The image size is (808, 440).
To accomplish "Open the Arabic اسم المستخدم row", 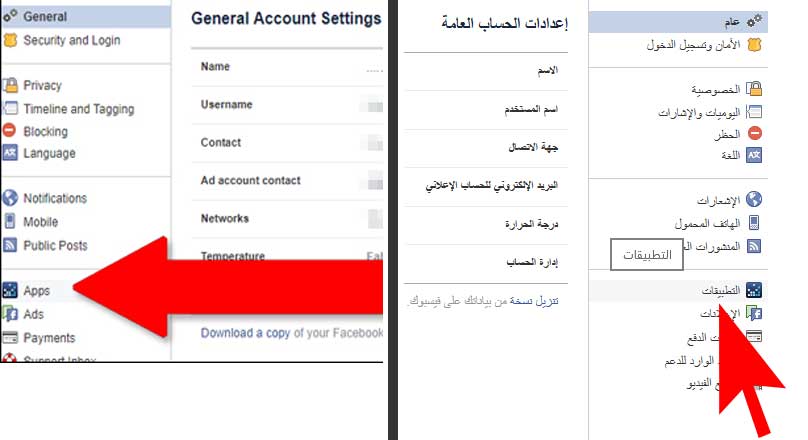I will click(486, 110).
